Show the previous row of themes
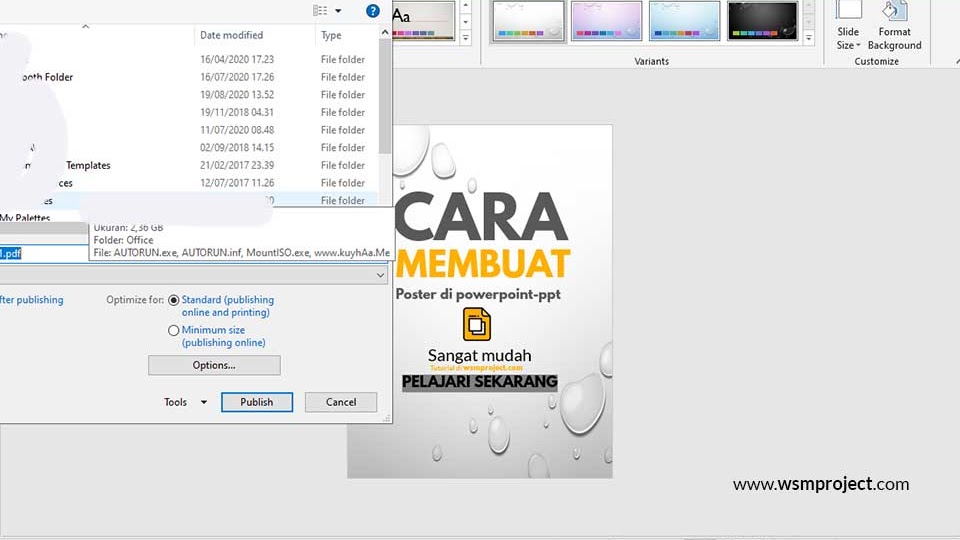This screenshot has height=540, width=960. point(466,6)
